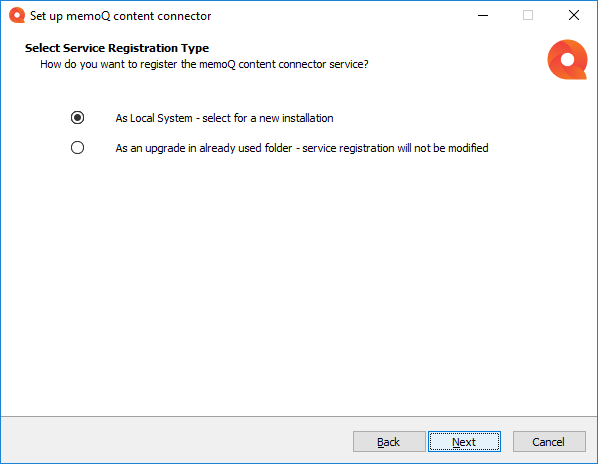Screen dimensions: 598x464
Task: Click the large orange memoQ logo
Action: coord(567,59)
